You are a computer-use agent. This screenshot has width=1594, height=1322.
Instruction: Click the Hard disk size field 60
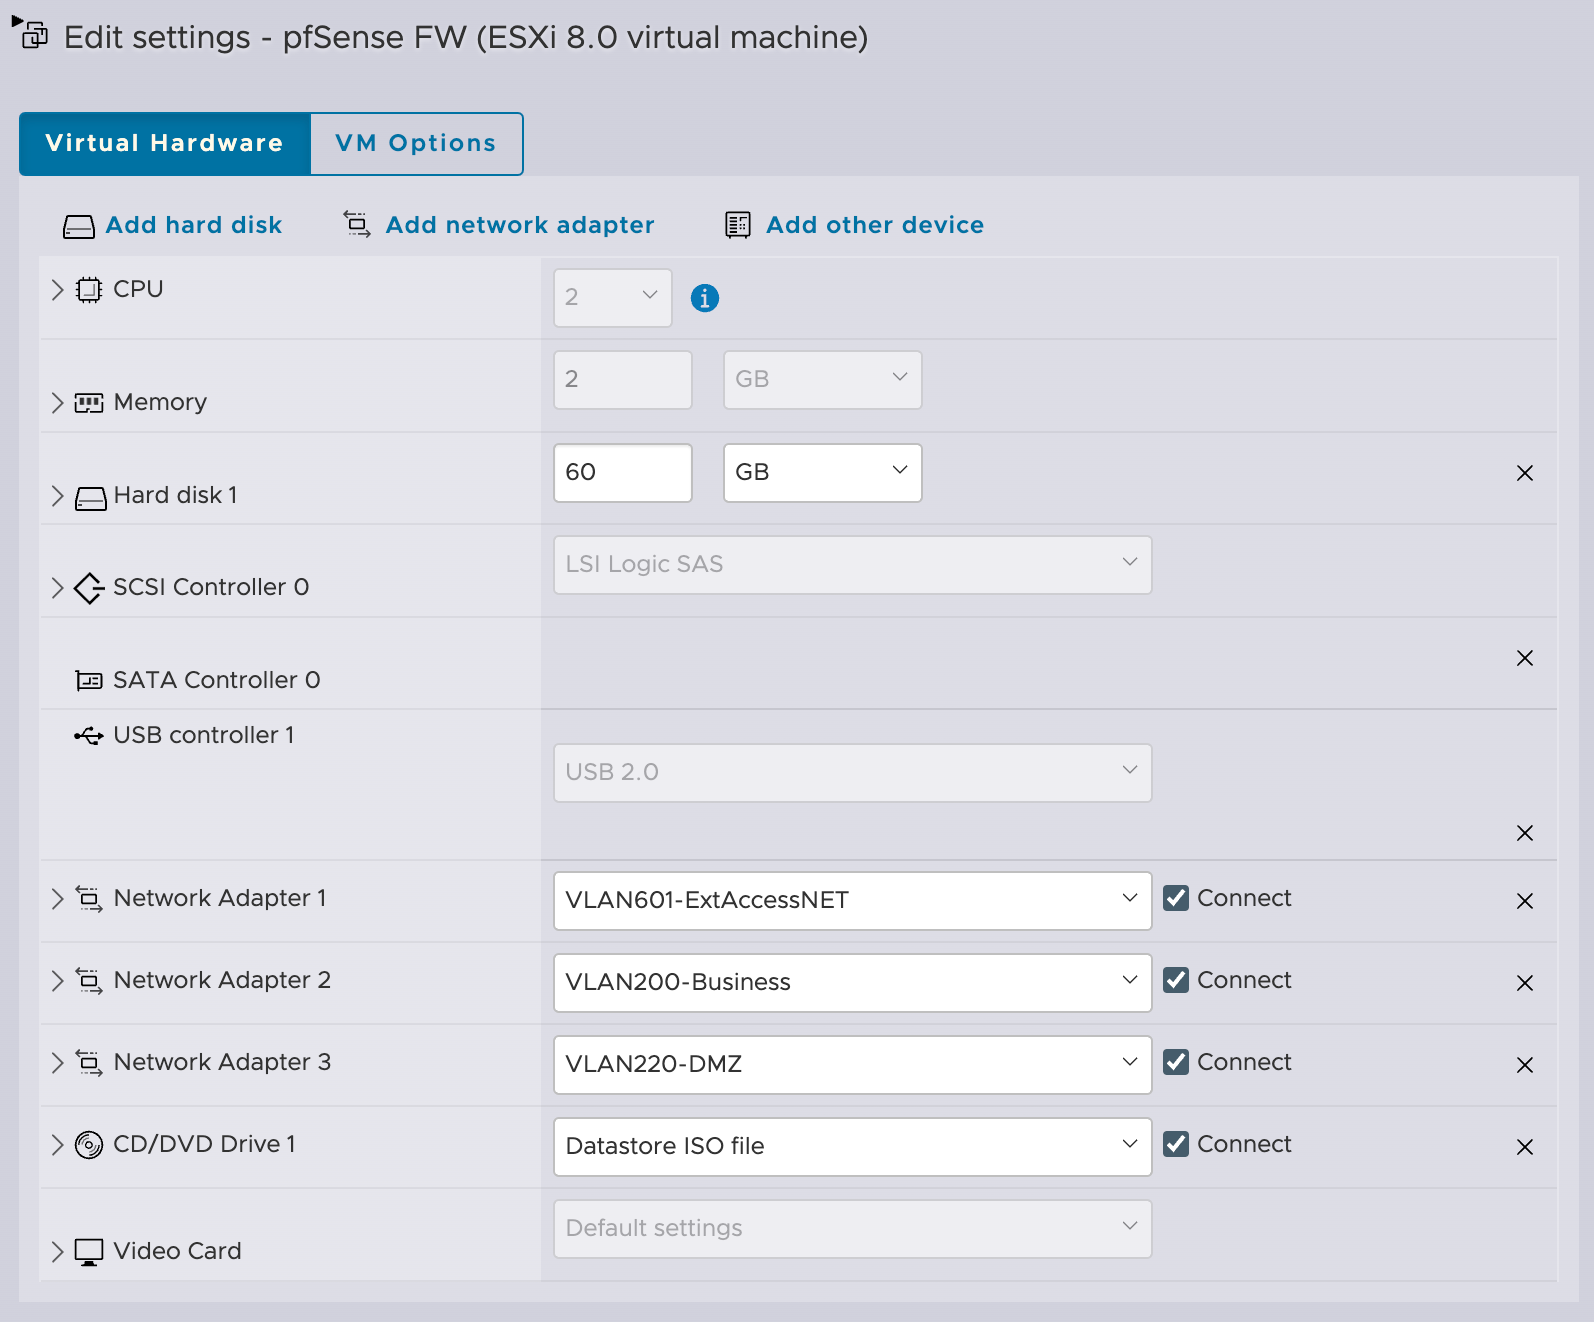623,473
